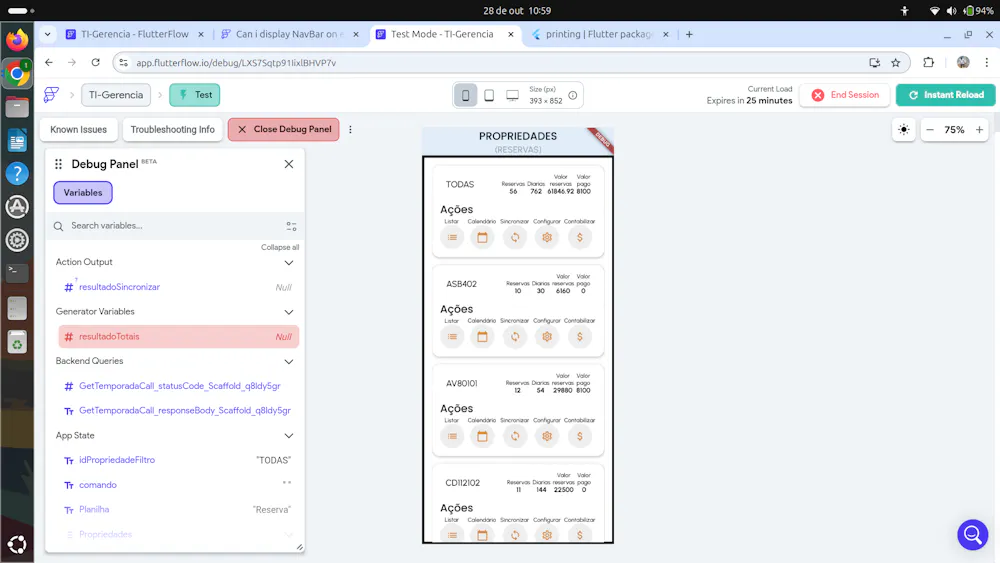Screen dimensions: 1000x563
Task: Open Configurar gear in ASB402 card
Action: pos(547,337)
